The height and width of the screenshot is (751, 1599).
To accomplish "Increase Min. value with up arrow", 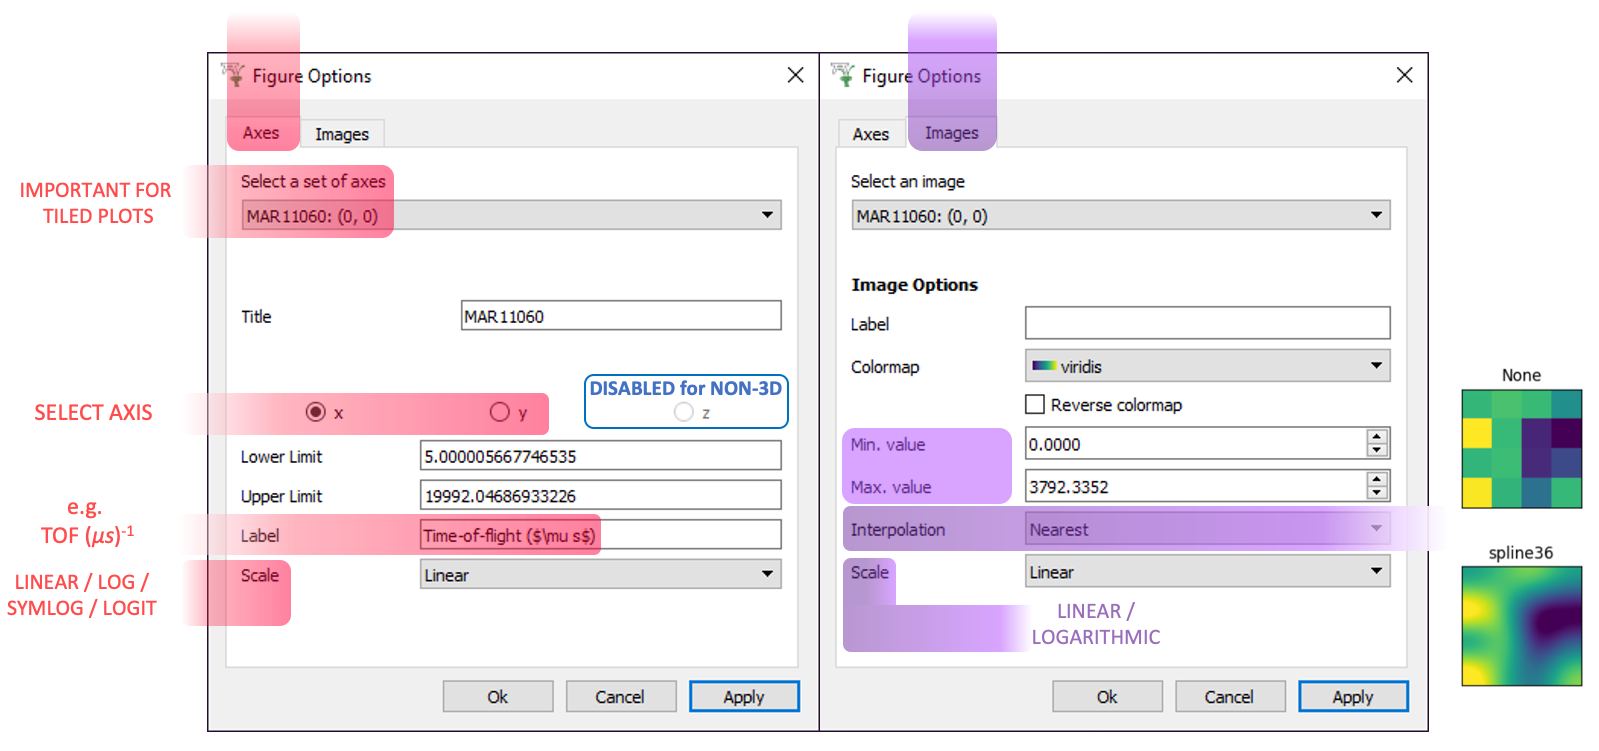I will pos(1377,437).
